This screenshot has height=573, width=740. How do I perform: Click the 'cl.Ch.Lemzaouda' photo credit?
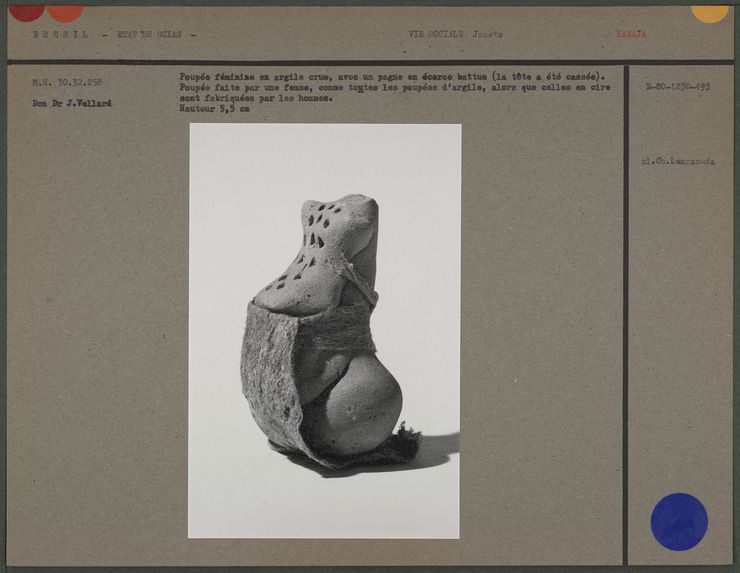(x=678, y=161)
